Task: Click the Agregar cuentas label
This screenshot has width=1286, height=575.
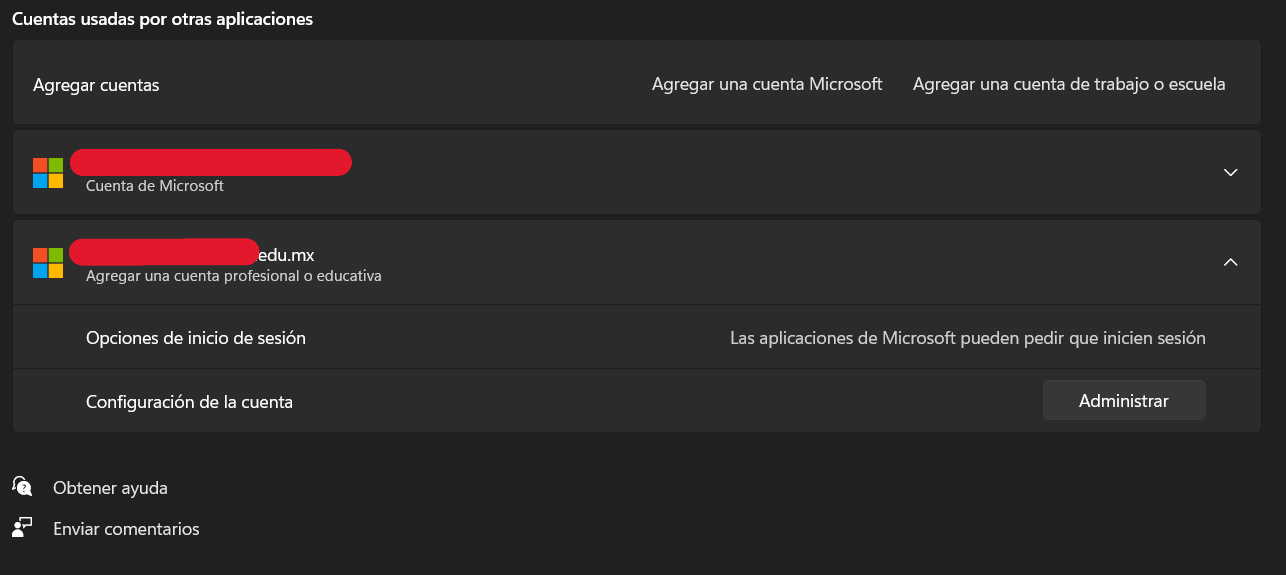Action: (96, 85)
